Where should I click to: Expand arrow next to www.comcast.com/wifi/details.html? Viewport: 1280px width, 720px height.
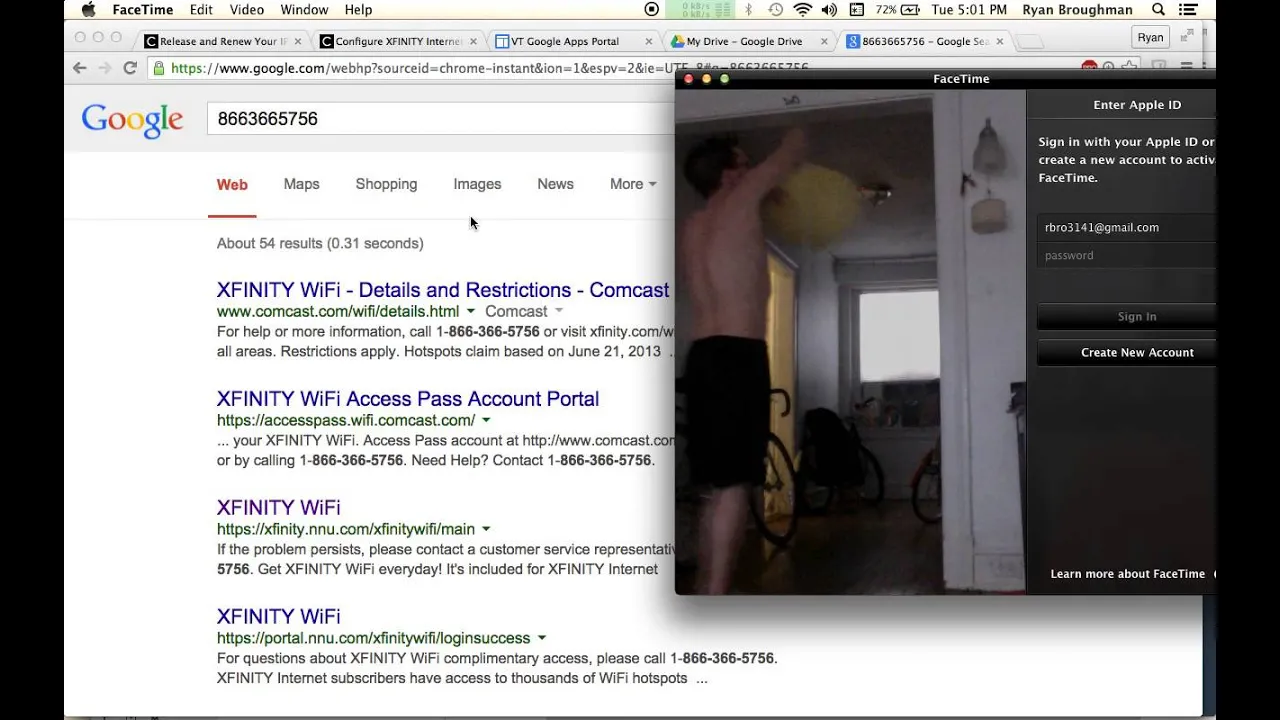click(x=471, y=311)
